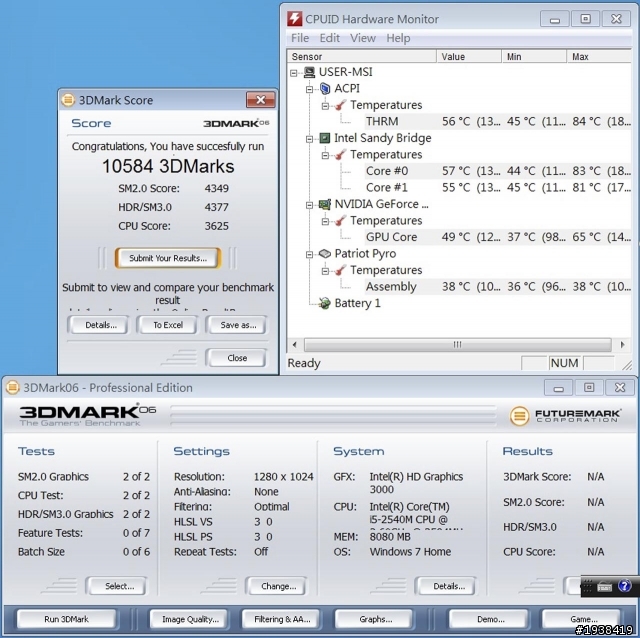Screen dimensions: 640x638
Task: Click the Min column header
Action: click(534, 56)
